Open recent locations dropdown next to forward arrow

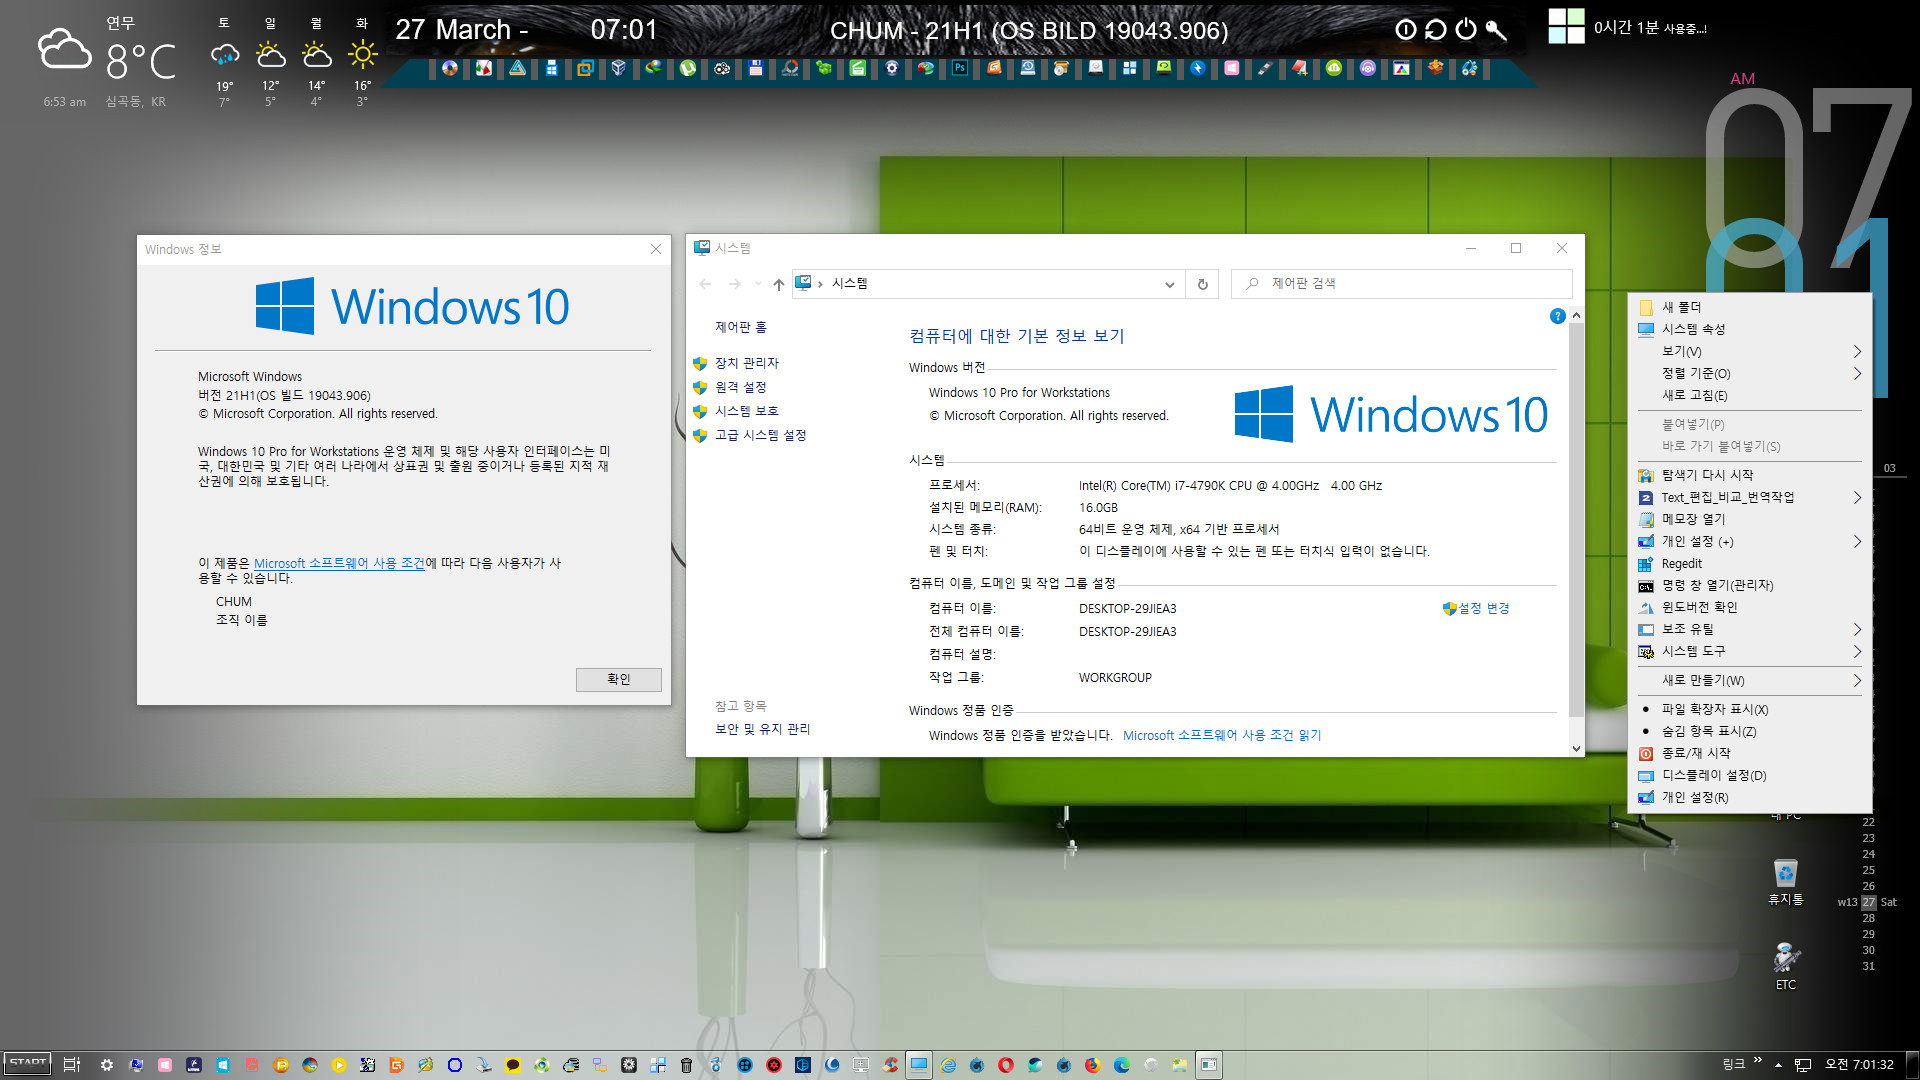758,284
